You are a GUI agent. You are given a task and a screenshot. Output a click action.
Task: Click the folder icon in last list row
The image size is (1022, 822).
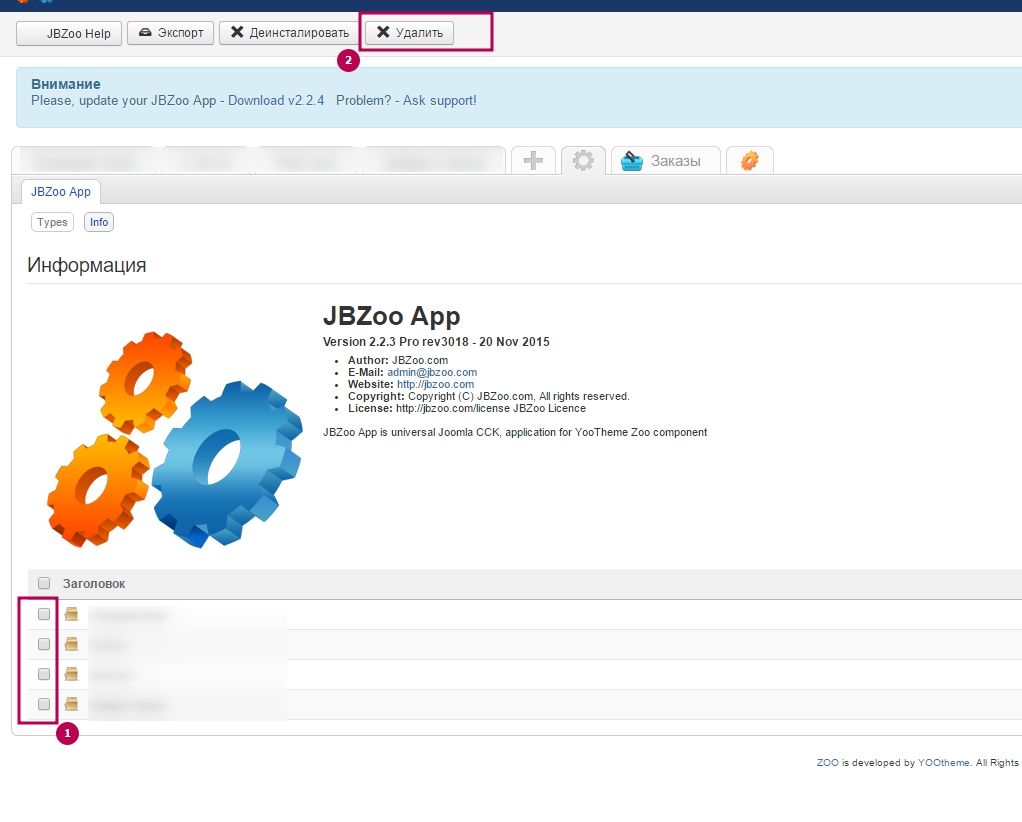click(72, 704)
